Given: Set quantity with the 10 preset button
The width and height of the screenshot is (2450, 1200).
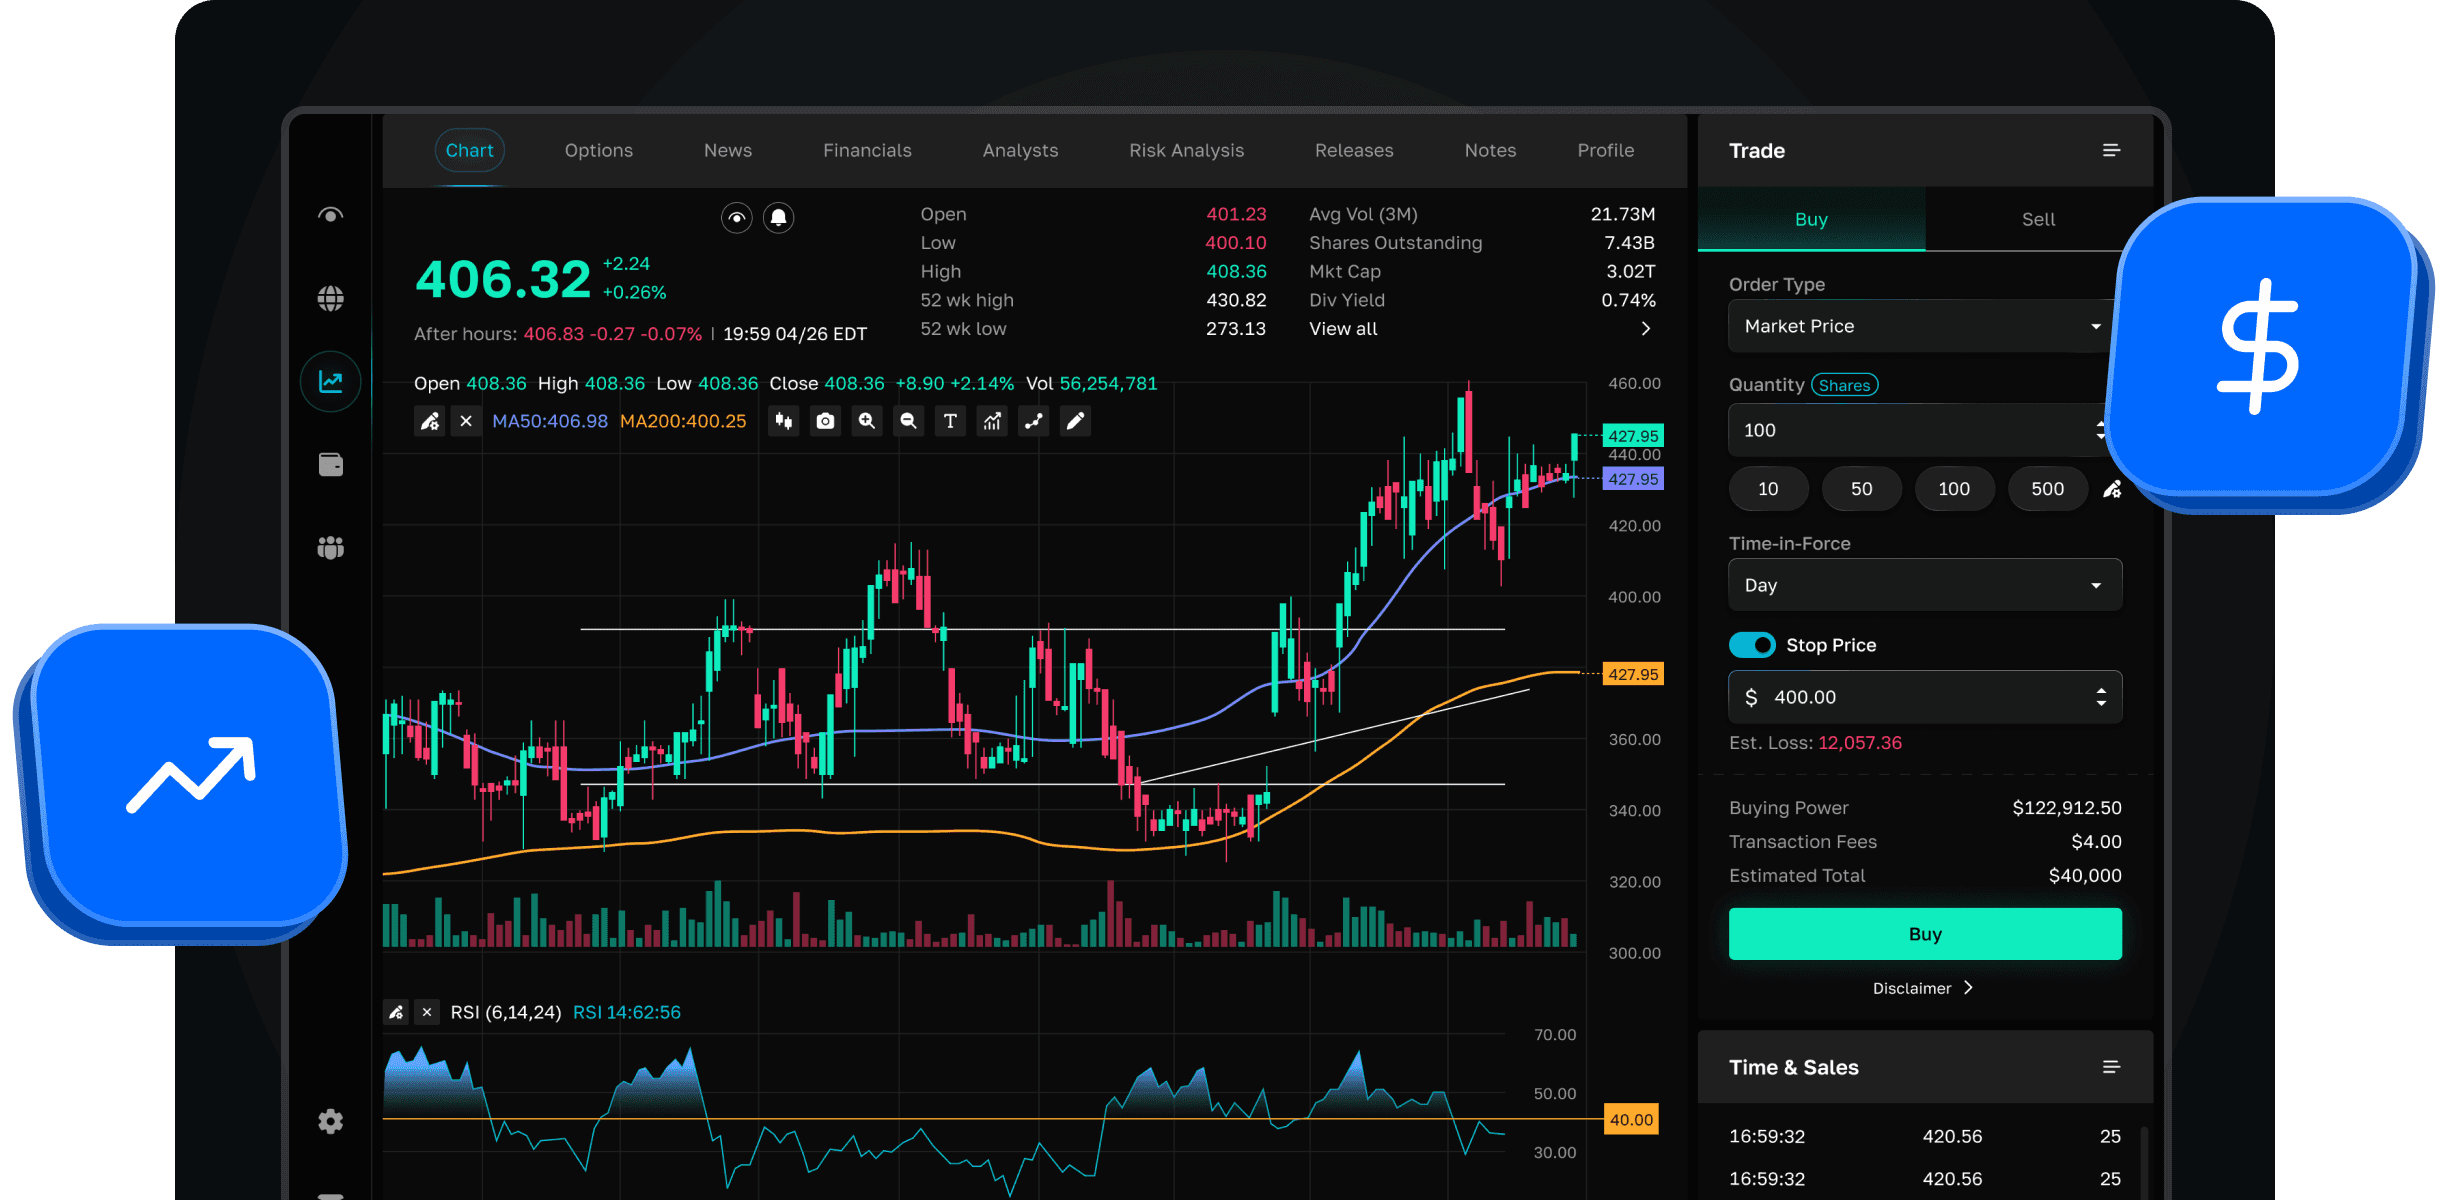Looking at the screenshot, I should click(x=1768, y=489).
